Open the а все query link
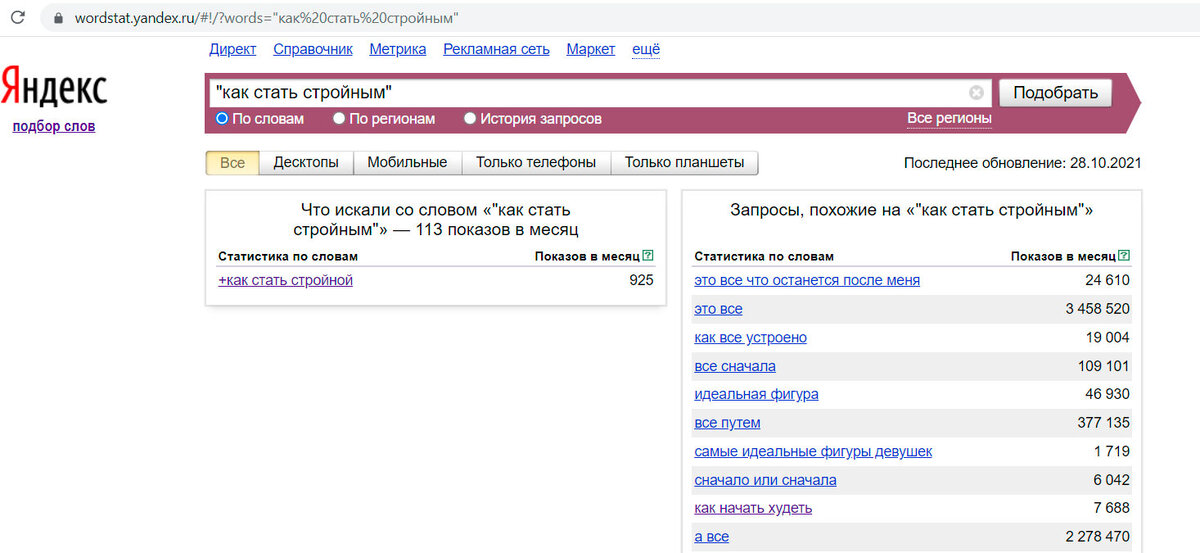Viewport: 1200px width, 553px height. click(712, 537)
